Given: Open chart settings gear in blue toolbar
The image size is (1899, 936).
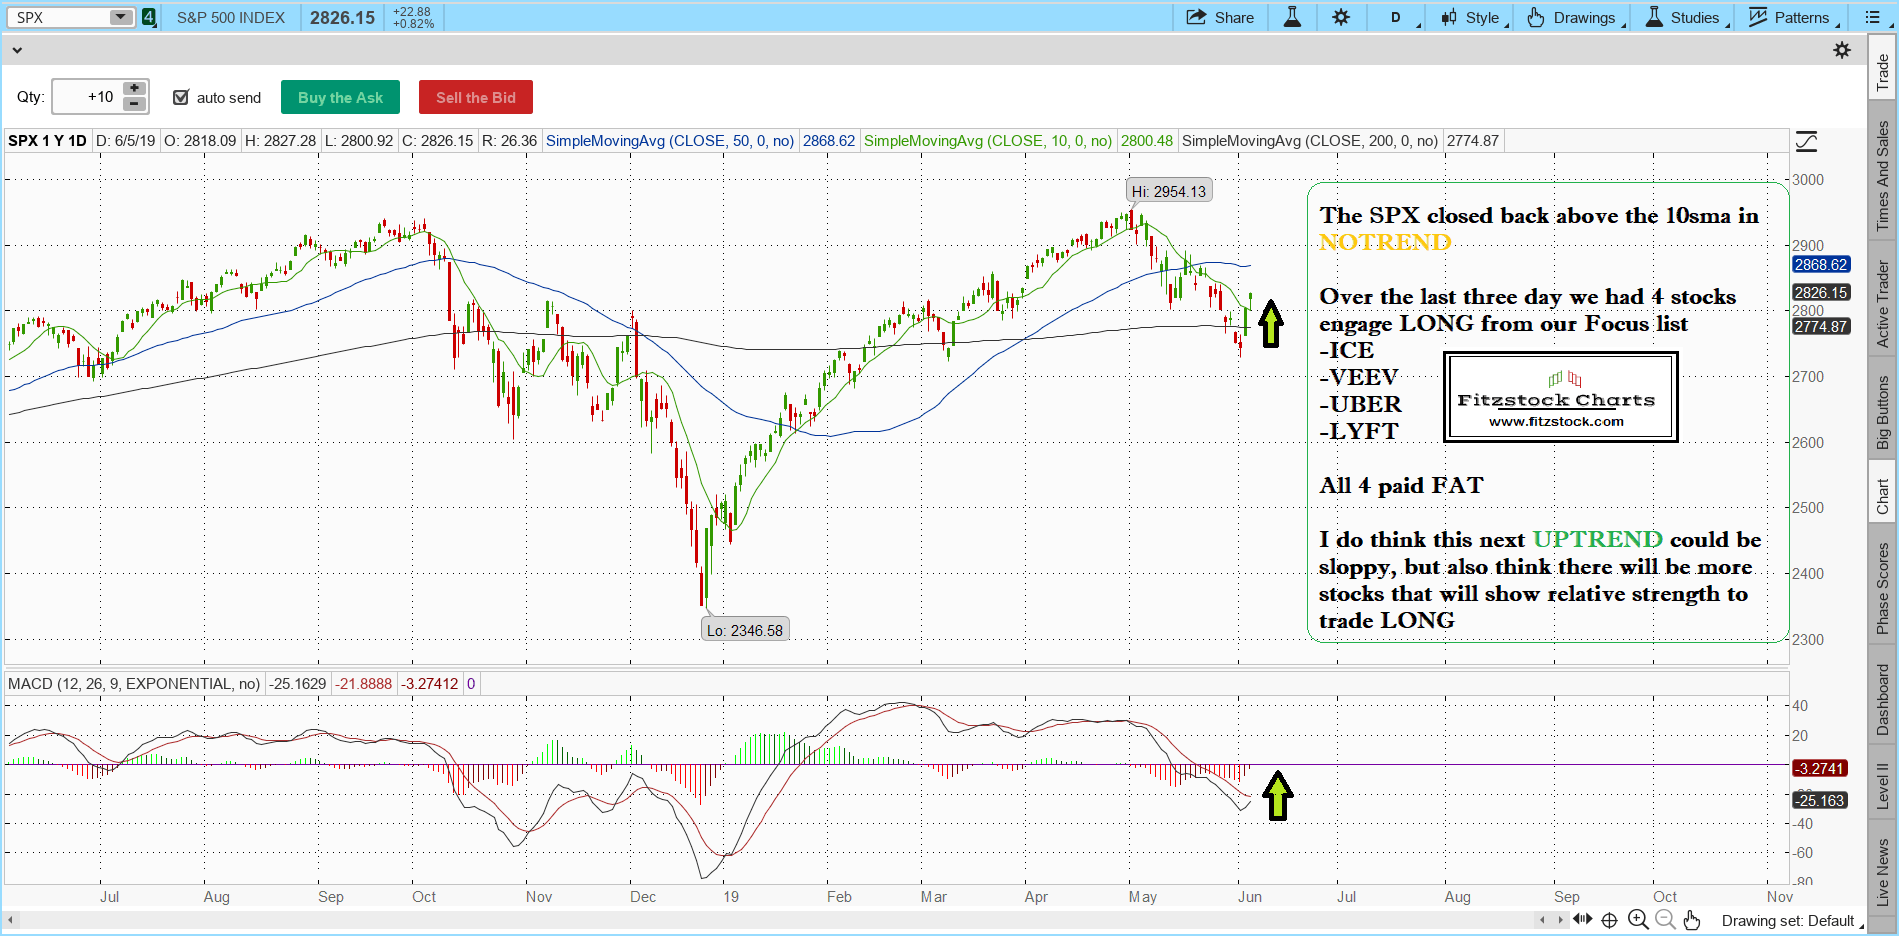Looking at the screenshot, I should (1341, 17).
